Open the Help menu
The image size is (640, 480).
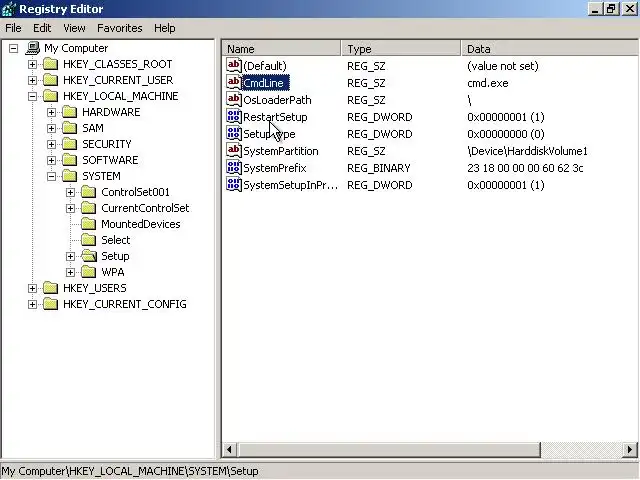tap(164, 28)
